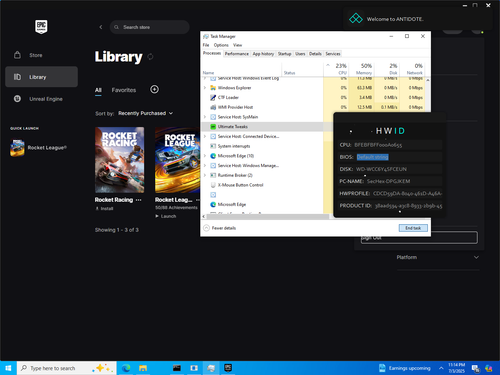This screenshot has height=375, width=500.
Task: Open the File menu in Task Manager
Action: 206,45
